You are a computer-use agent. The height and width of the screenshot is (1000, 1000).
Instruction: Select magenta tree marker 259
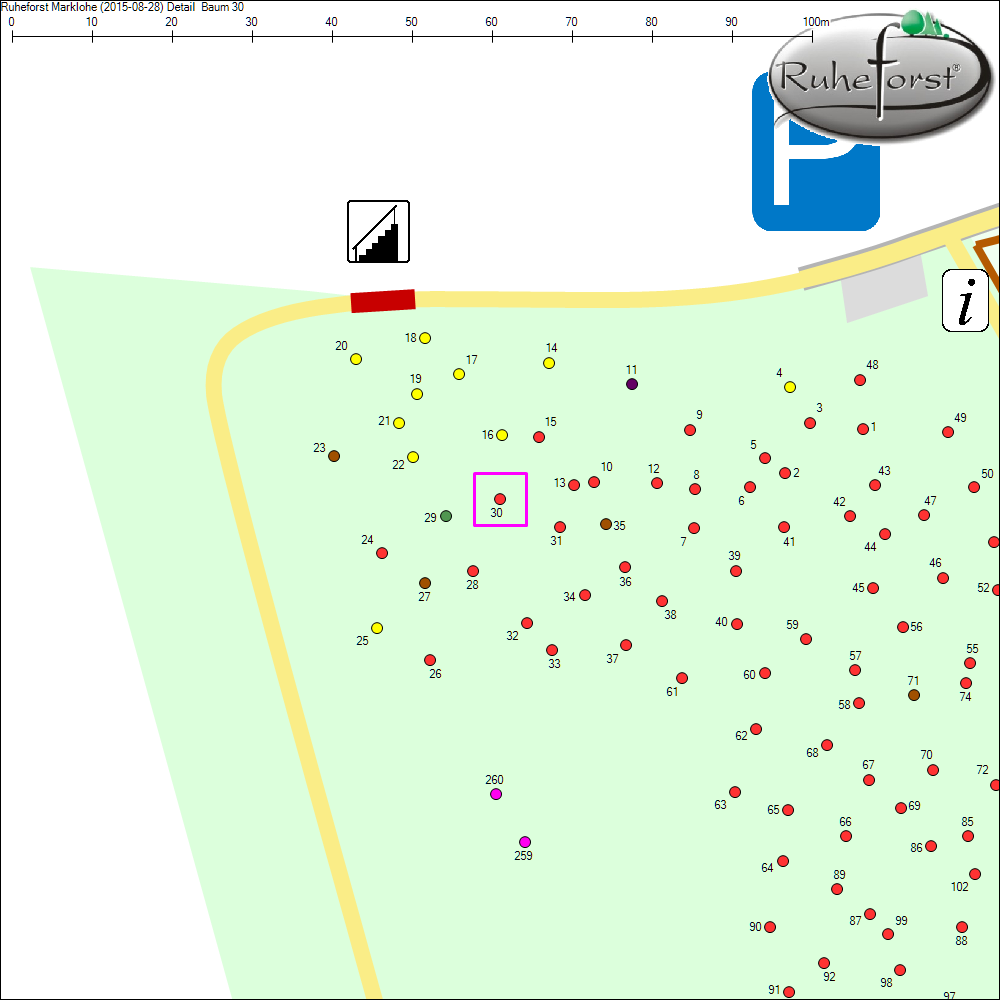[x=525, y=842]
